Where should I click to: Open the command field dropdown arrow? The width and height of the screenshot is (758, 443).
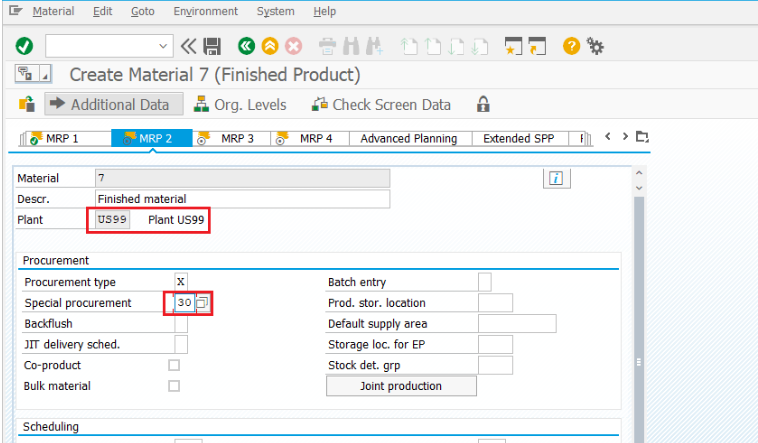click(x=164, y=46)
